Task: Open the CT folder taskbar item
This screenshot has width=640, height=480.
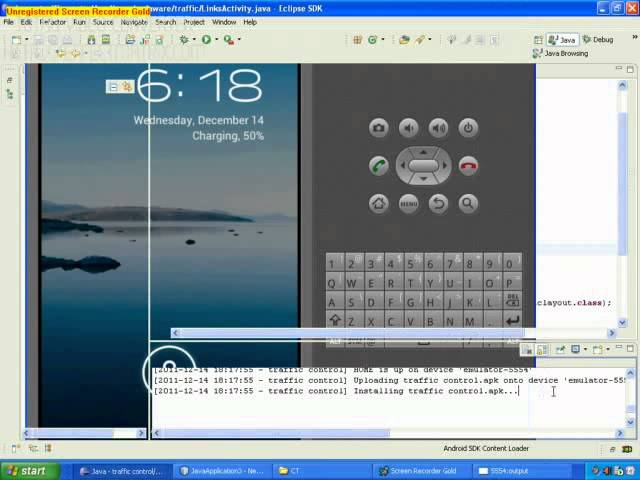Action: click(322, 471)
